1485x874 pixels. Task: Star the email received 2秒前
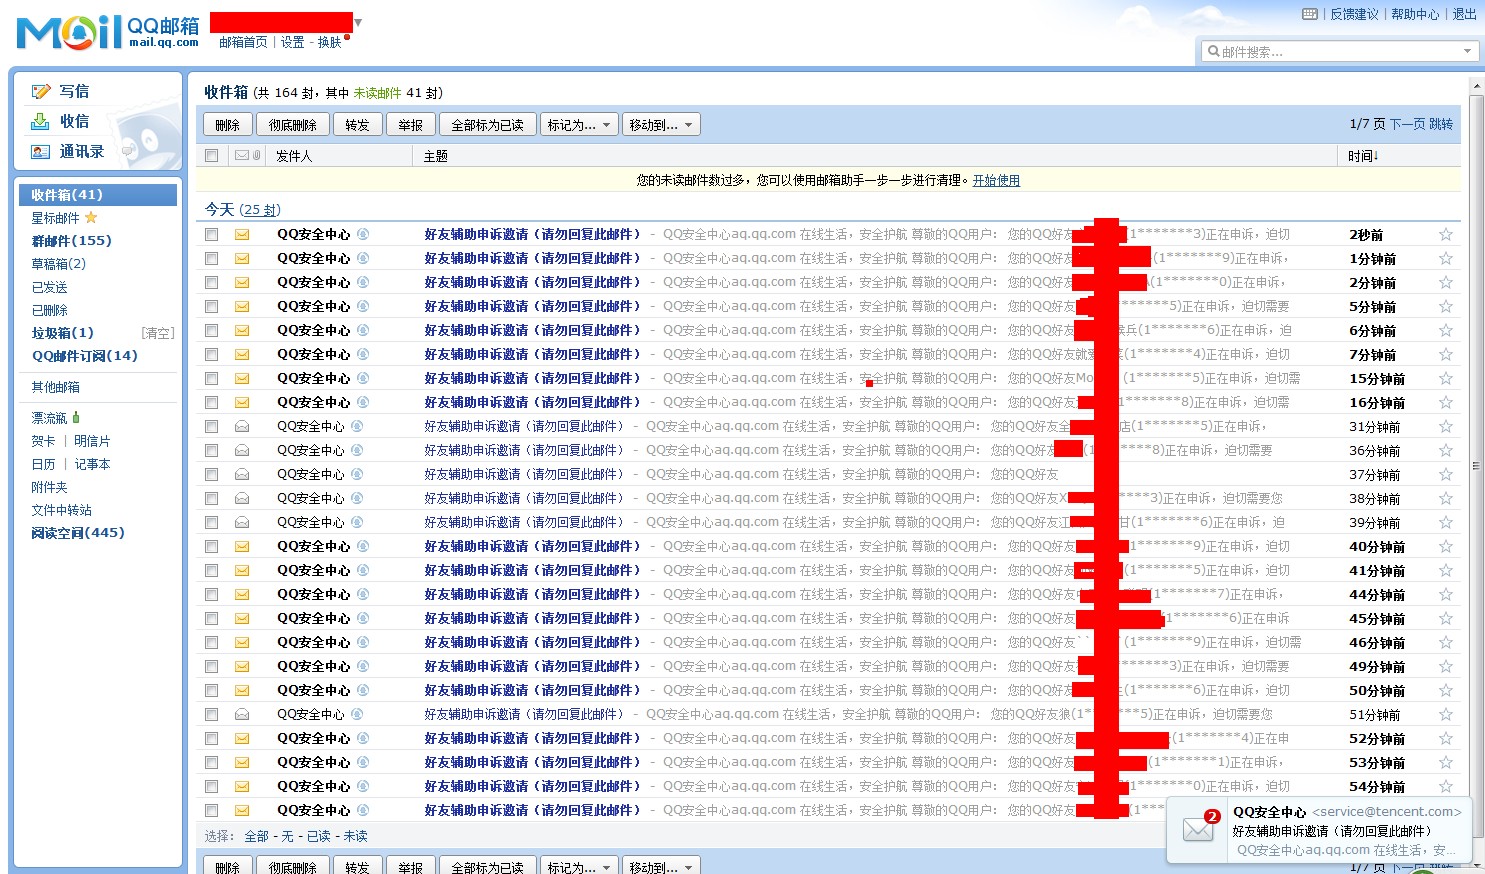click(x=1445, y=234)
